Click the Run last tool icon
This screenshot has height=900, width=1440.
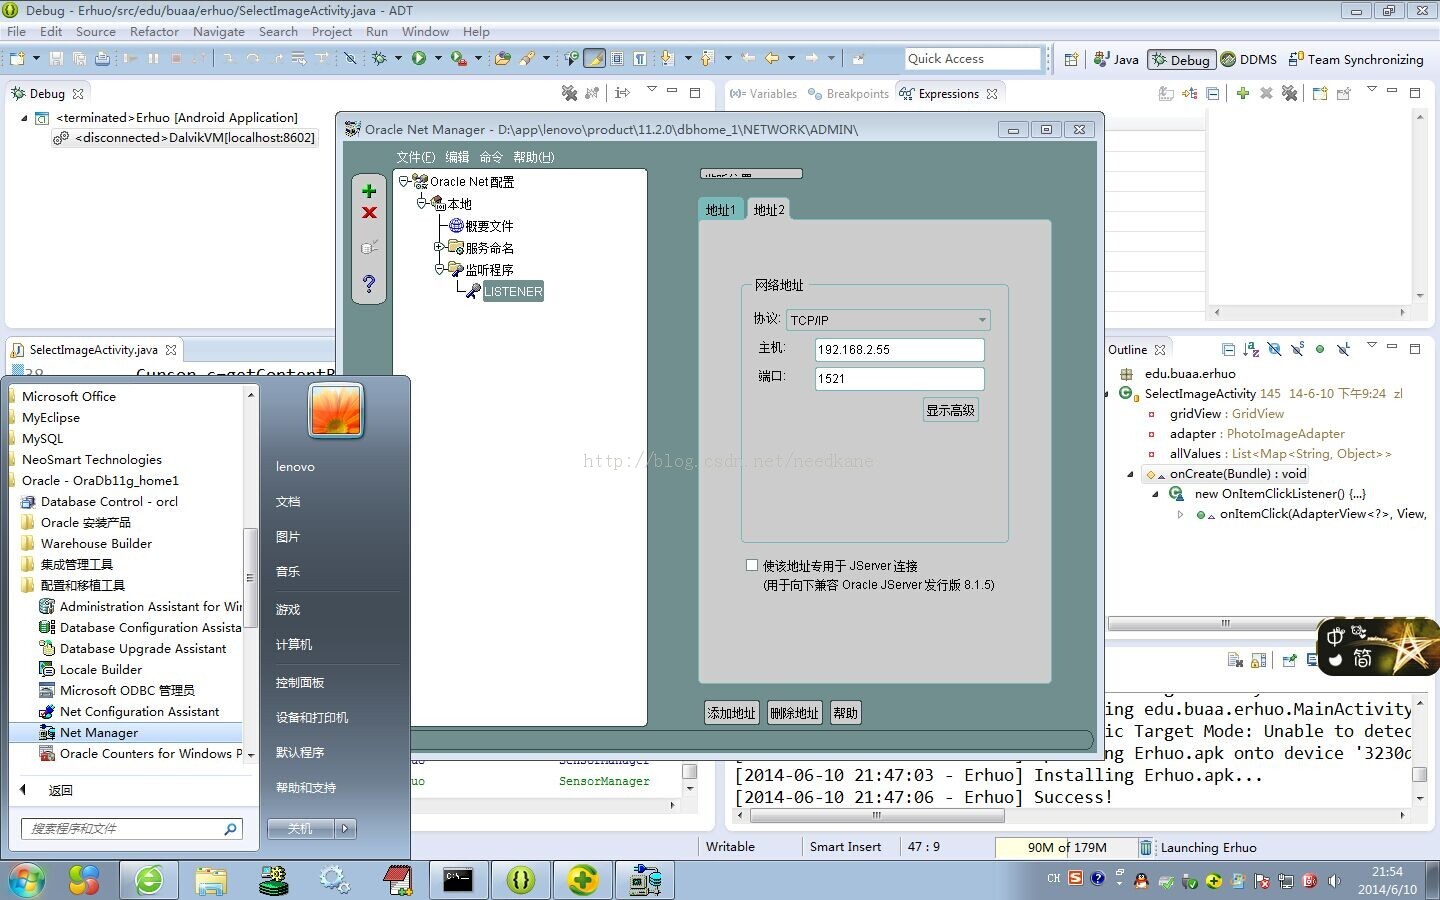pos(459,59)
